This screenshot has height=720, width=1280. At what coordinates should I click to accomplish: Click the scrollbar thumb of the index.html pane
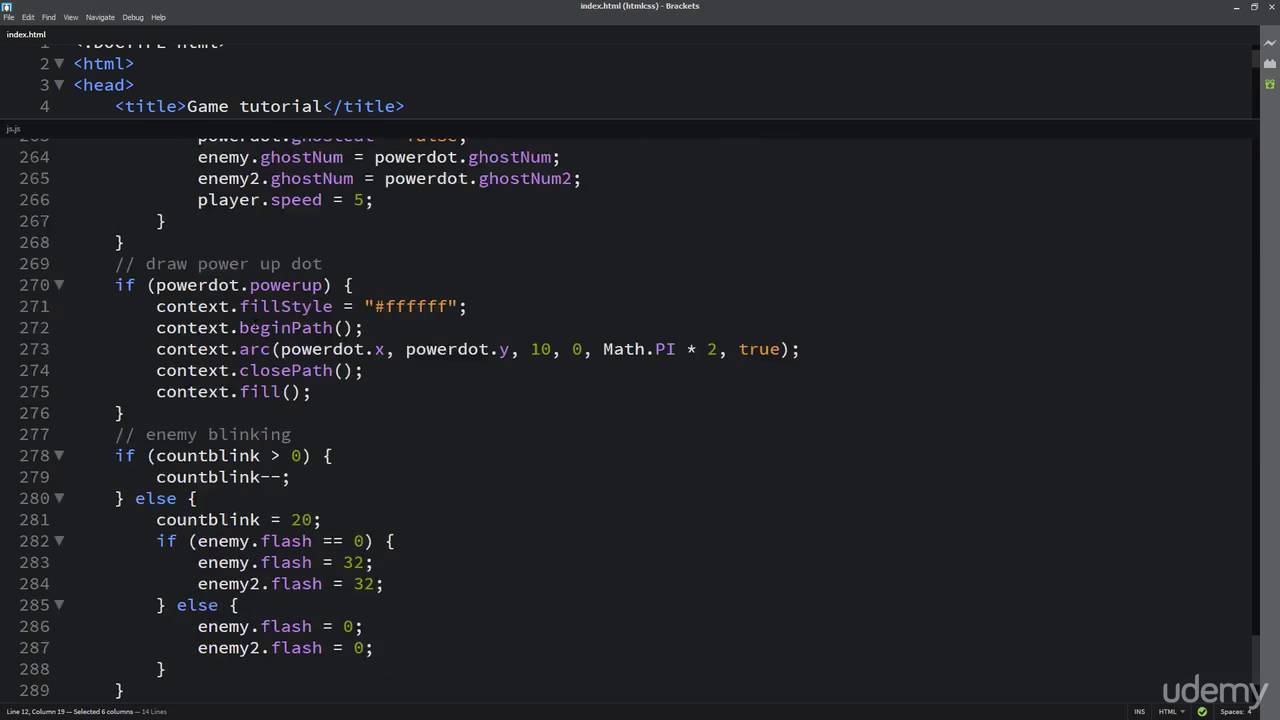pyautogui.click(x=1256, y=58)
